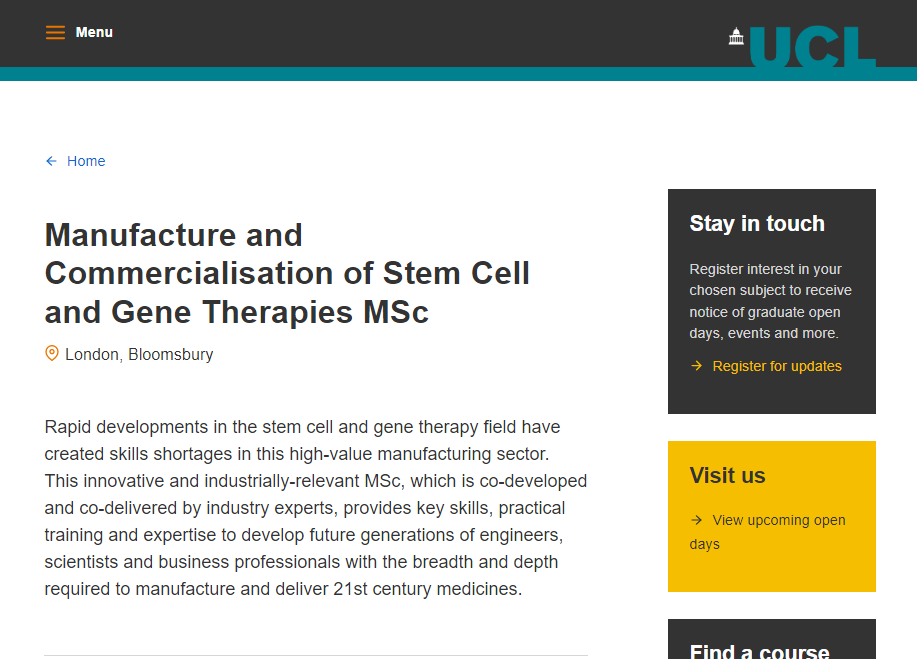
Task: Open the Register for updates link
Action: [x=777, y=366]
